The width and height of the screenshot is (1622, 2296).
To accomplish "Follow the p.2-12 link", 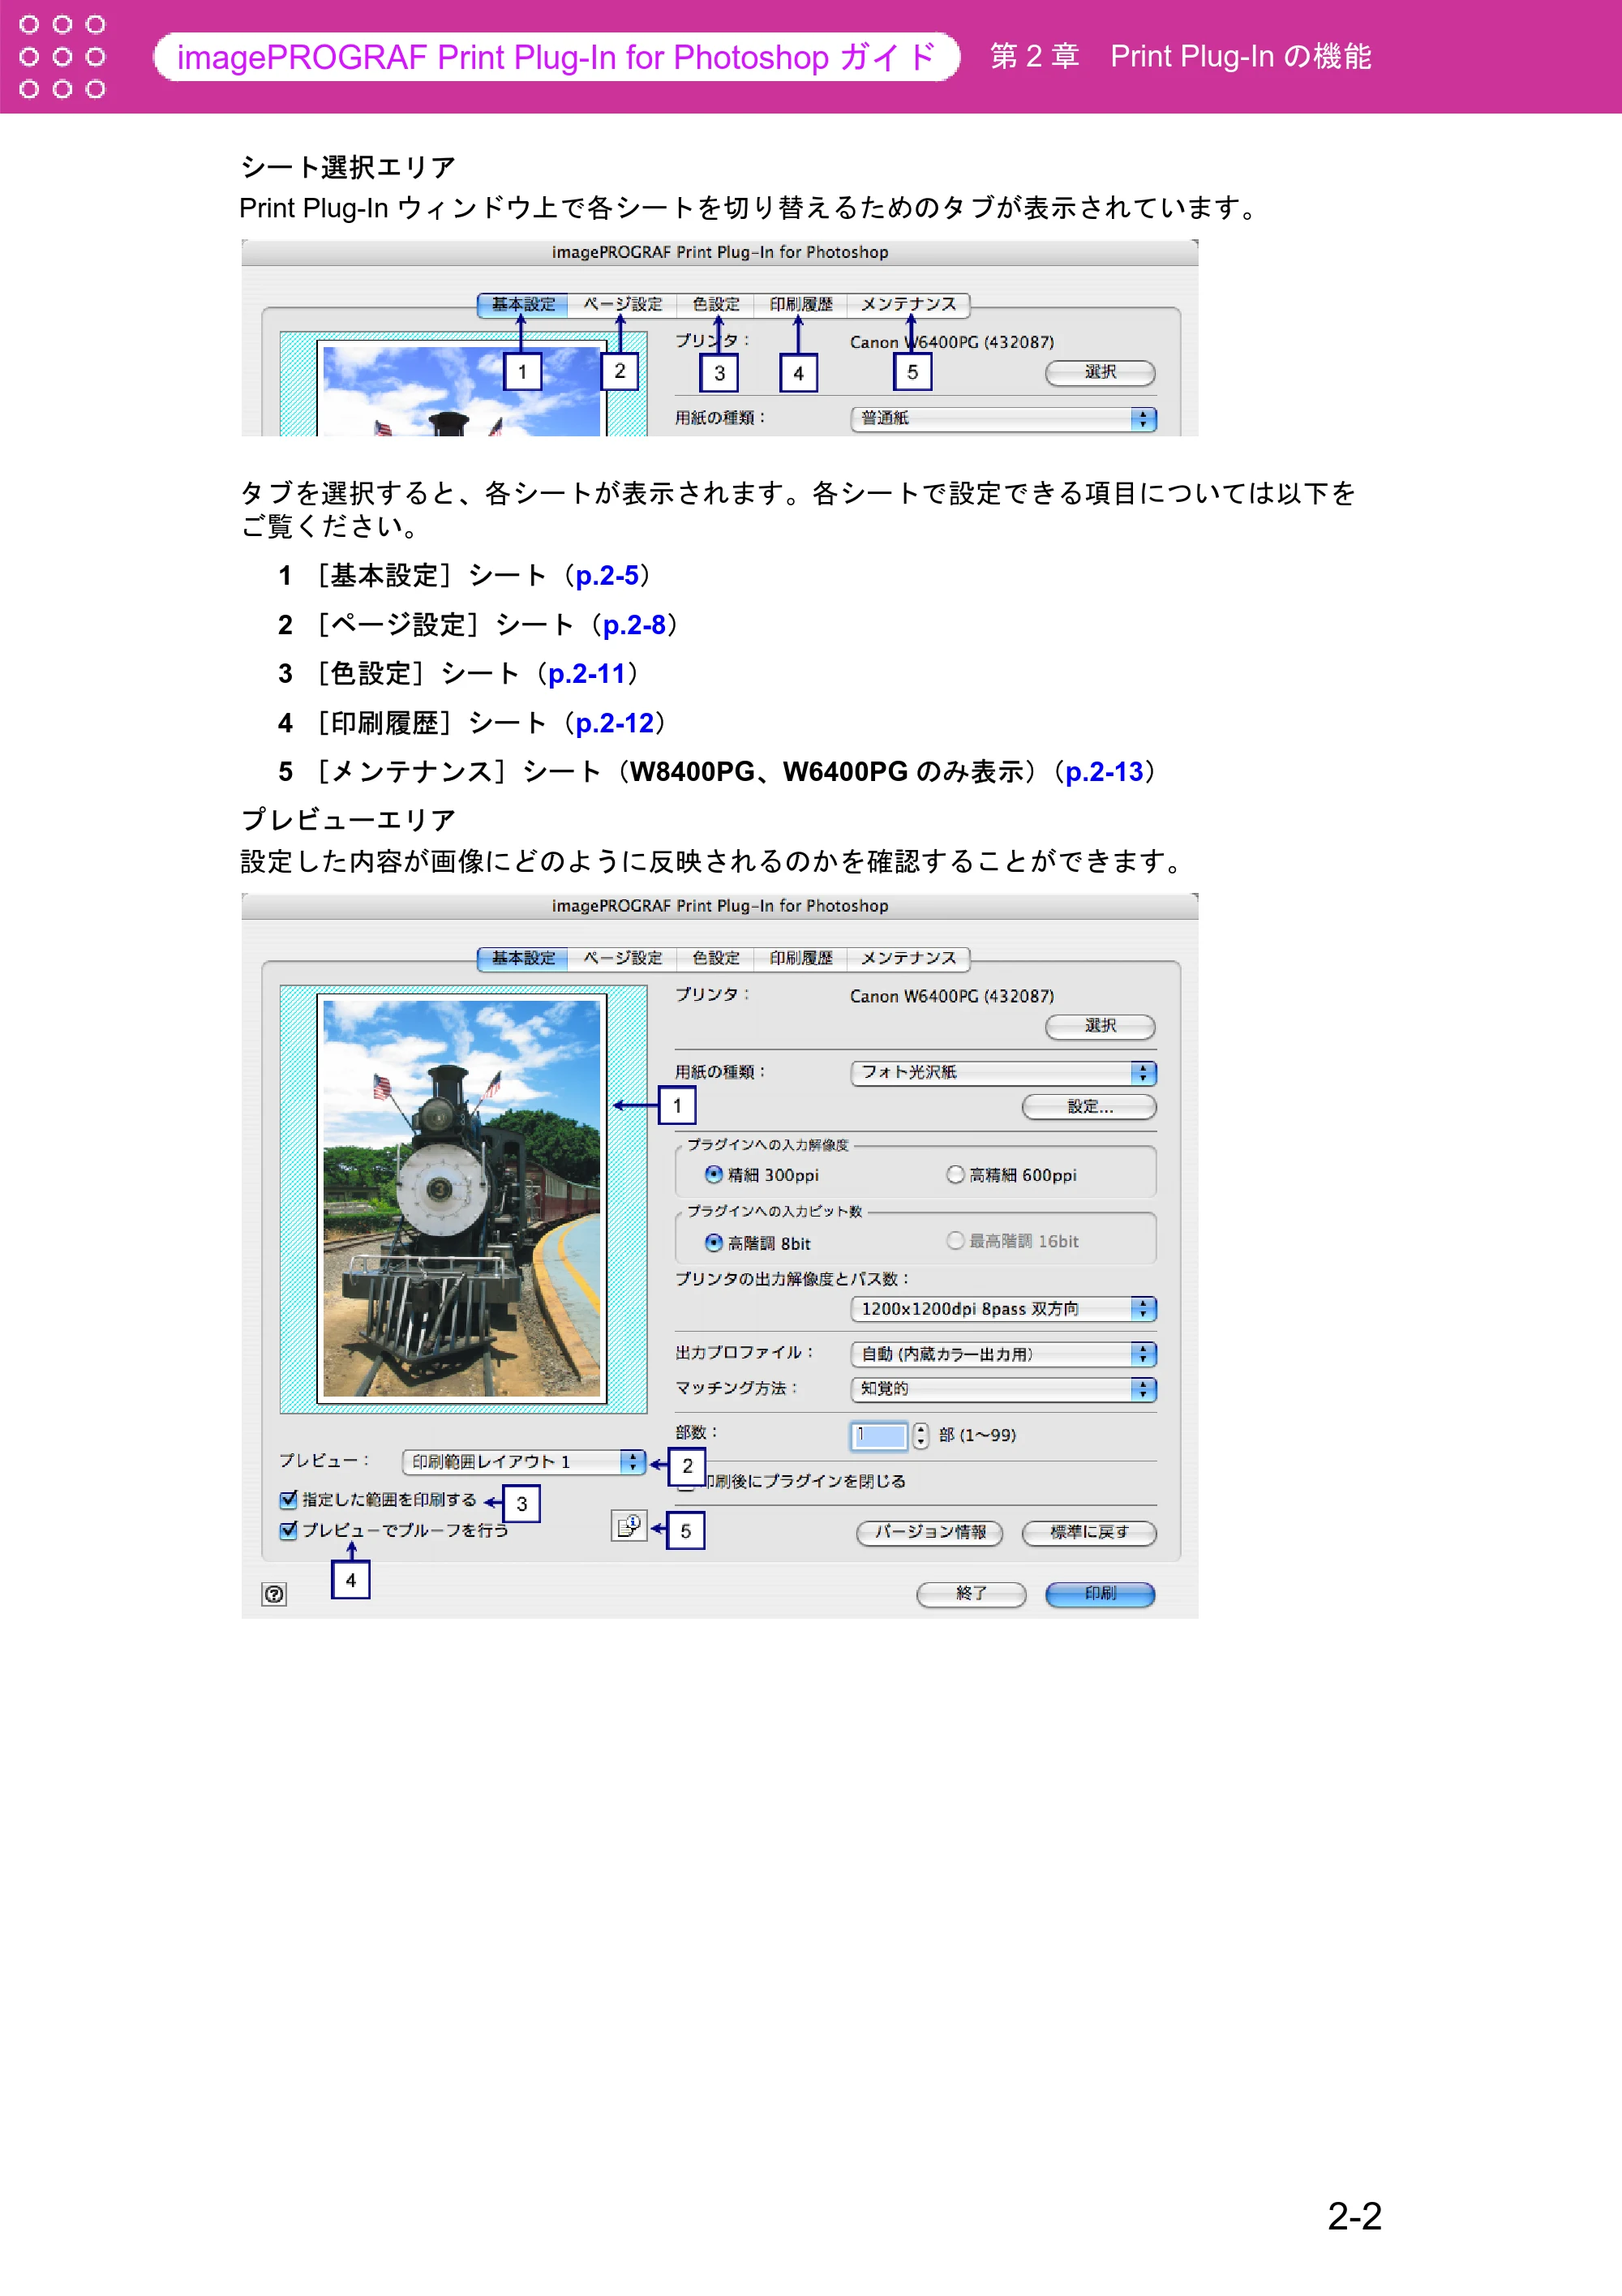I will tap(614, 723).
